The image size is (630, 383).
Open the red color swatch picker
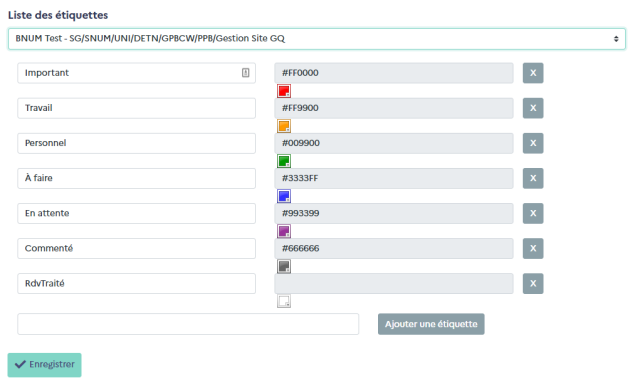[x=284, y=91]
